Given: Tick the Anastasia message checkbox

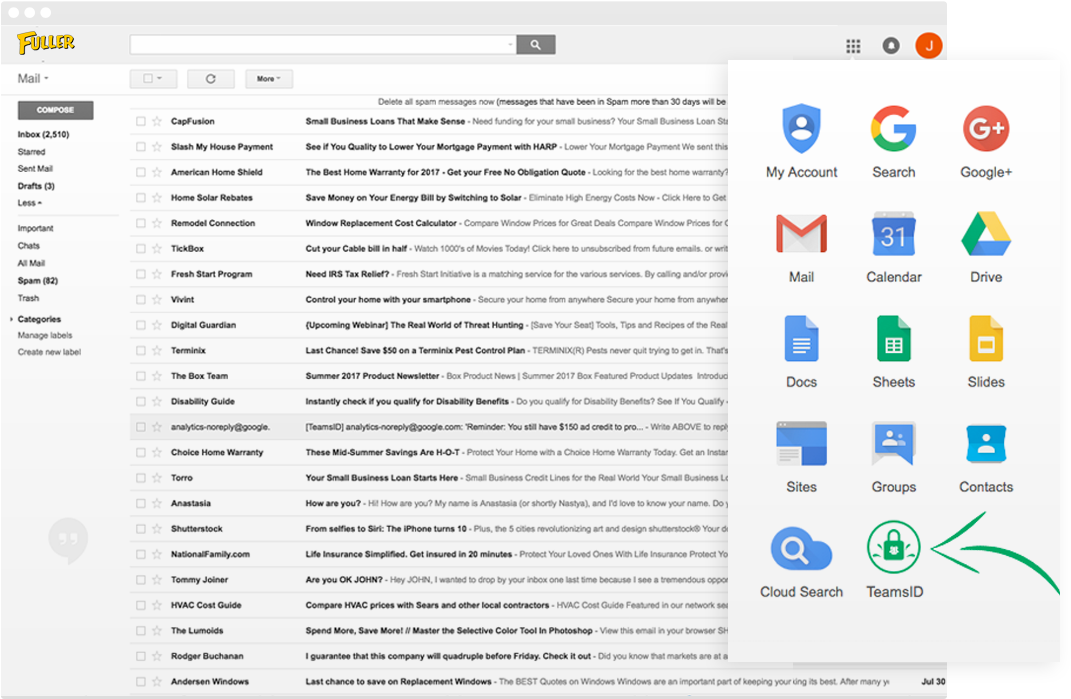Looking at the screenshot, I should tap(141, 504).
